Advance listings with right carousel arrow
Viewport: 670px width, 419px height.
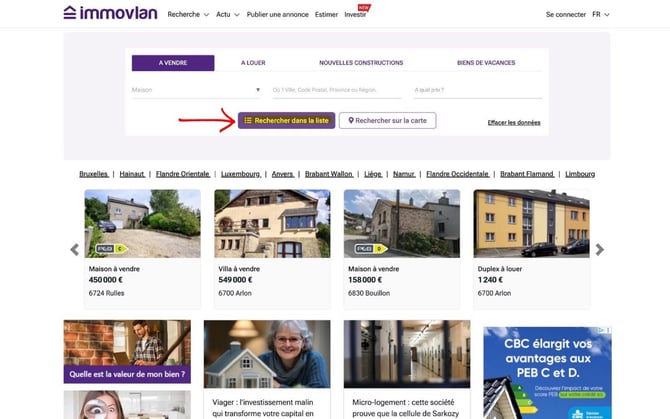(x=599, y=250)
